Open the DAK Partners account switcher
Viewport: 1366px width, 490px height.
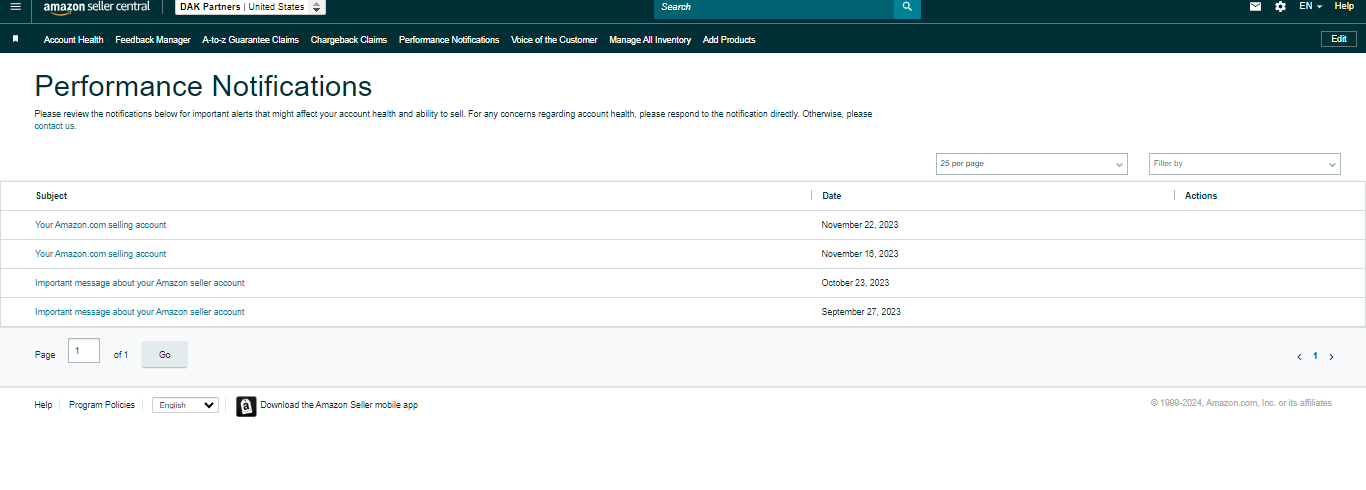click(x=250, y=7)
